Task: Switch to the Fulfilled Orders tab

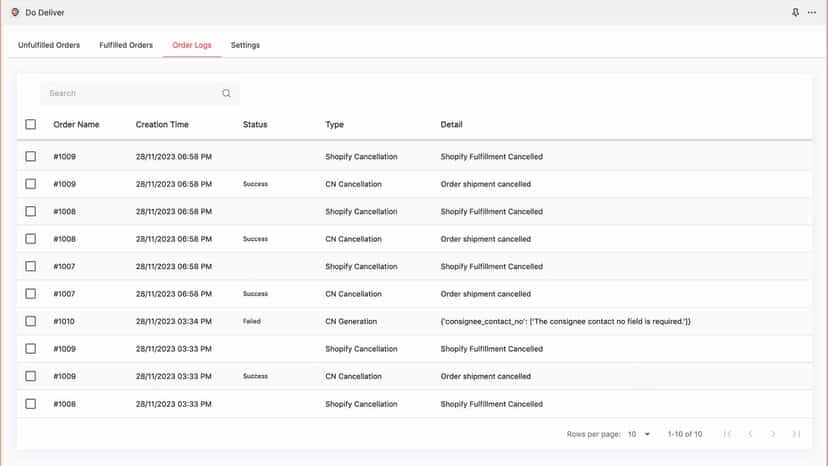Action: (x=126, y=45)
